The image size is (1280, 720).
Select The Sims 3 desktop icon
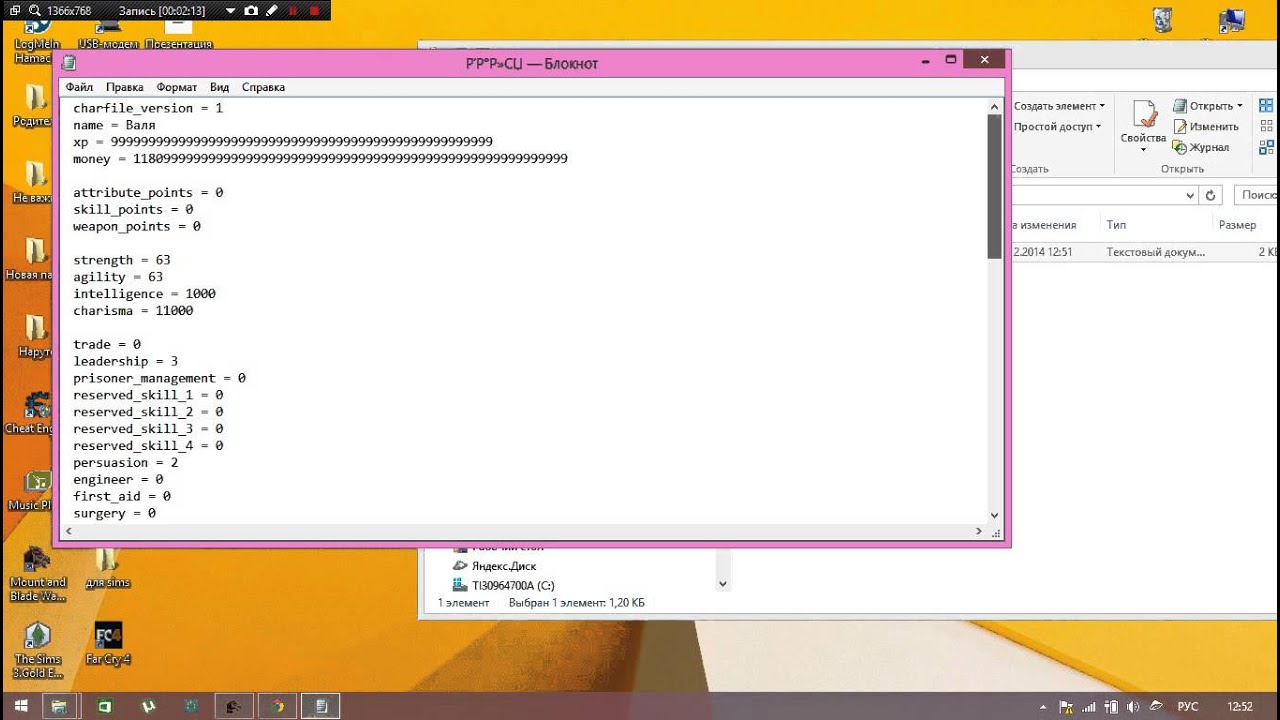(37, 651)
